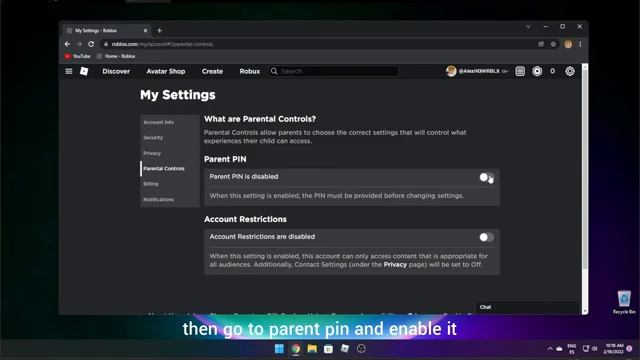
Task: Open the Windows Start button
Action: pyautogui.click(x=279, y=349)
